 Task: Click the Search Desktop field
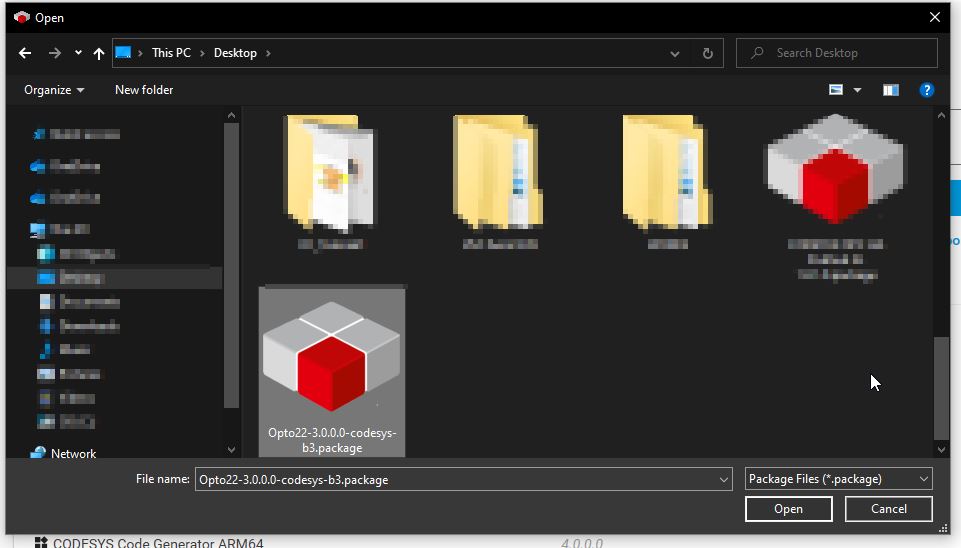pos(837,53)
